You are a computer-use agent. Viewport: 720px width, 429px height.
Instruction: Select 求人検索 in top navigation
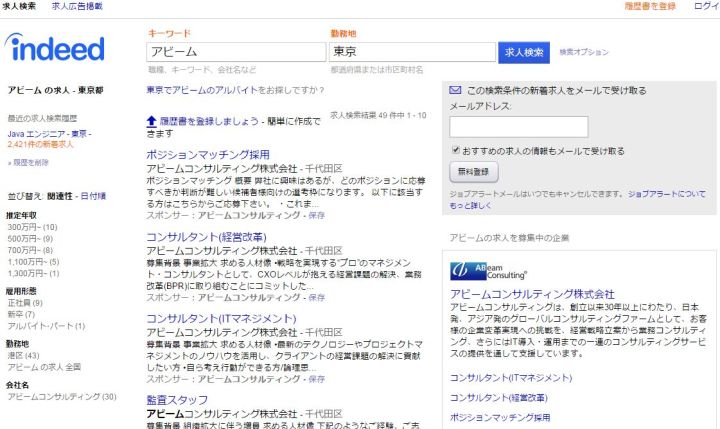click(19, 6)
